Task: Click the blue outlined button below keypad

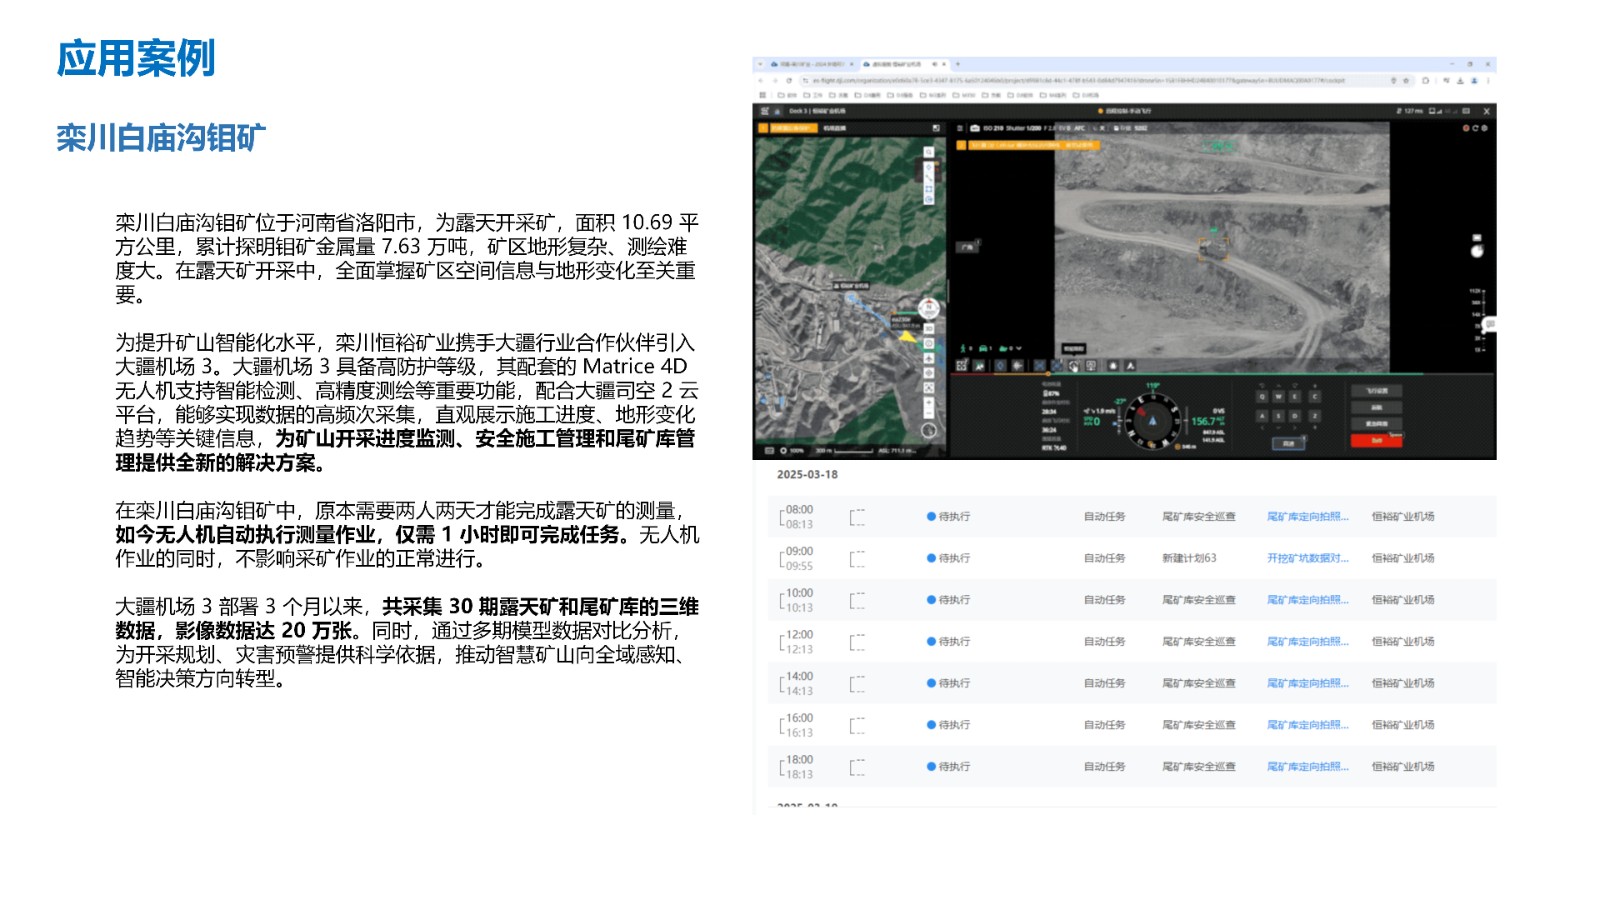Action: coord(1289,443)
